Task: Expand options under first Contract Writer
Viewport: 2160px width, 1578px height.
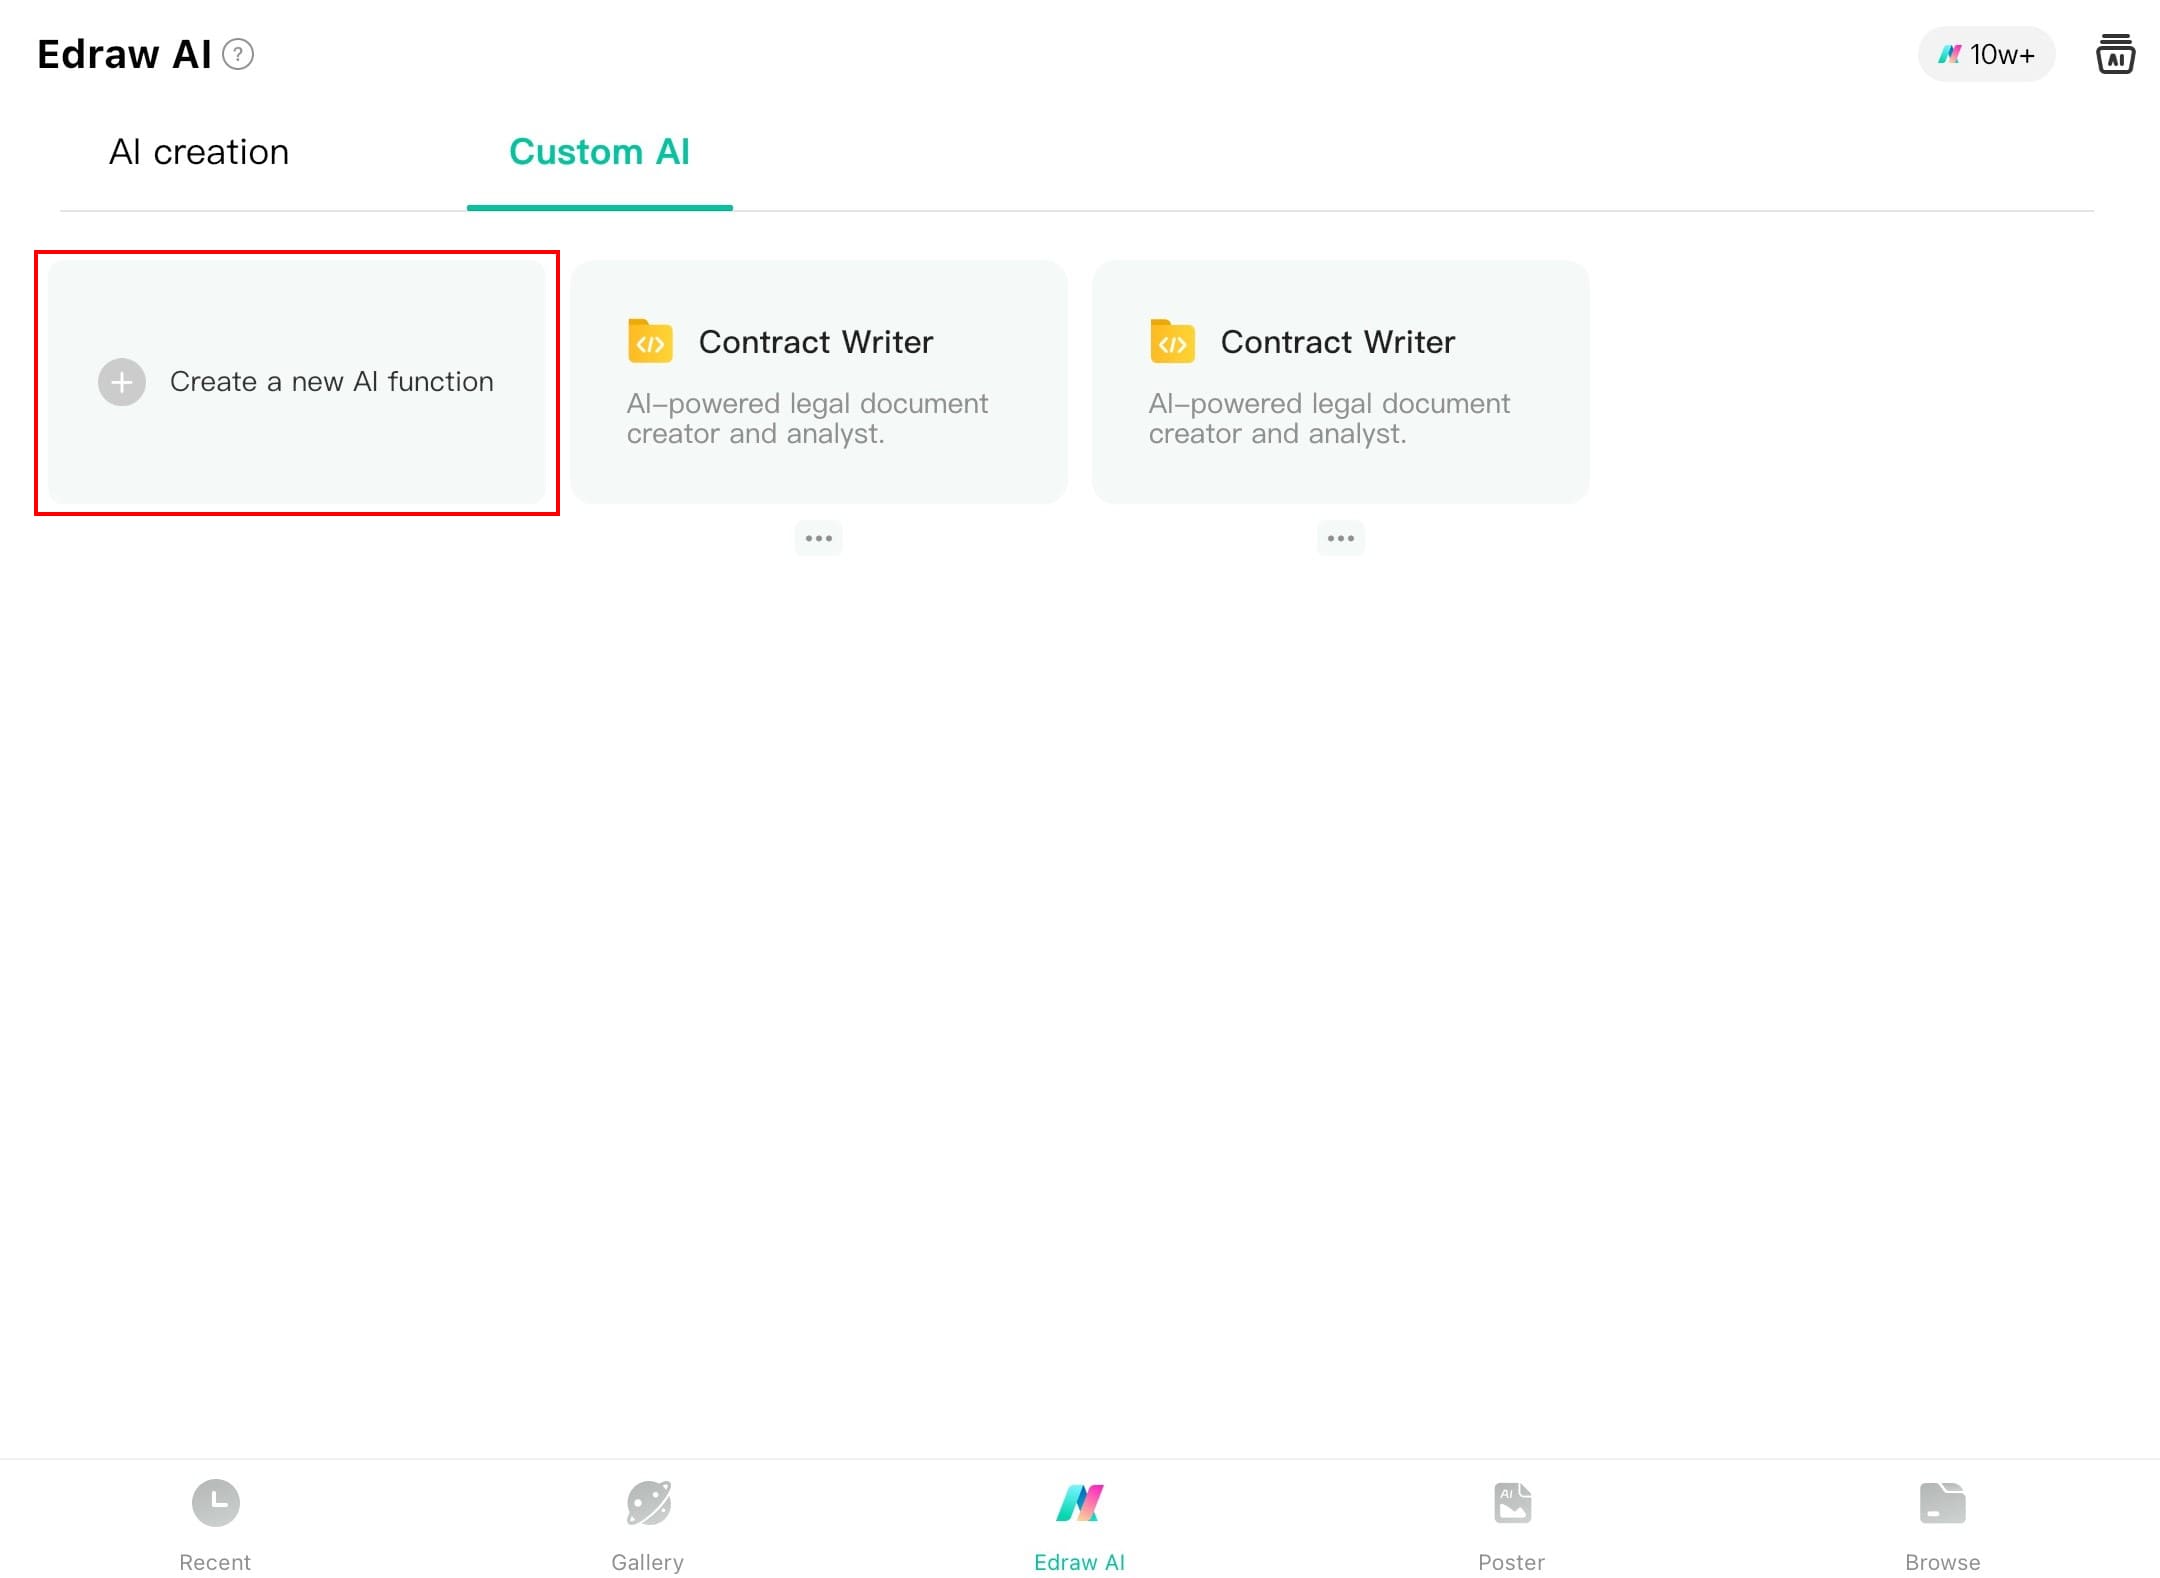Action: [x=818, y=538]
